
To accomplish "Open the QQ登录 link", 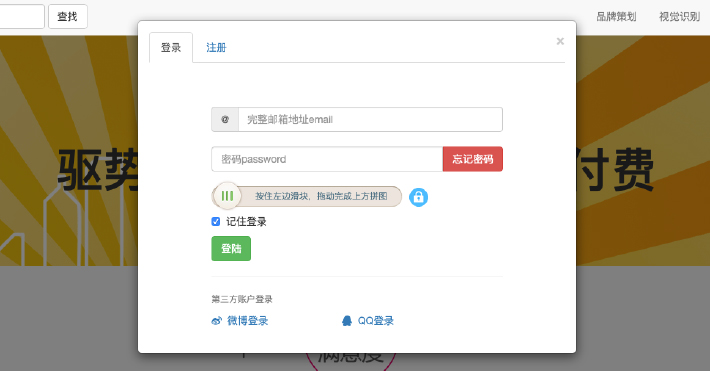I will coord(376,321).
